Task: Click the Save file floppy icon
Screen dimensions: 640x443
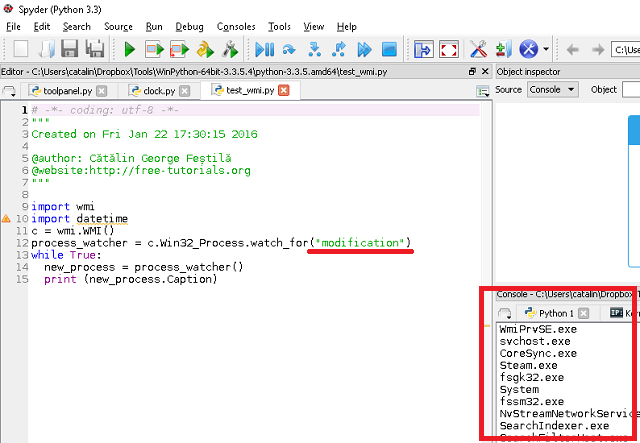Action: pyautogui.click(x=70, y=49)
